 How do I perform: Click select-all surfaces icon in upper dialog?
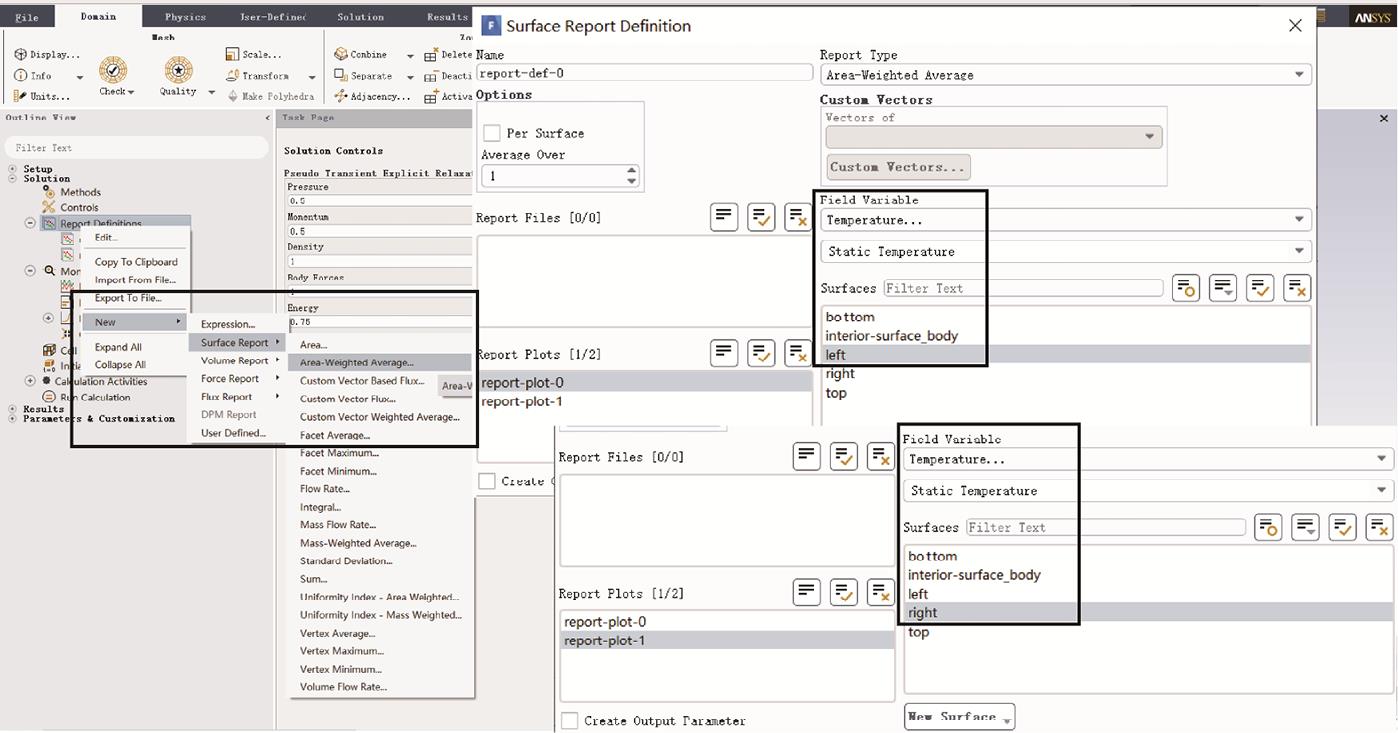click(1260, 288)
